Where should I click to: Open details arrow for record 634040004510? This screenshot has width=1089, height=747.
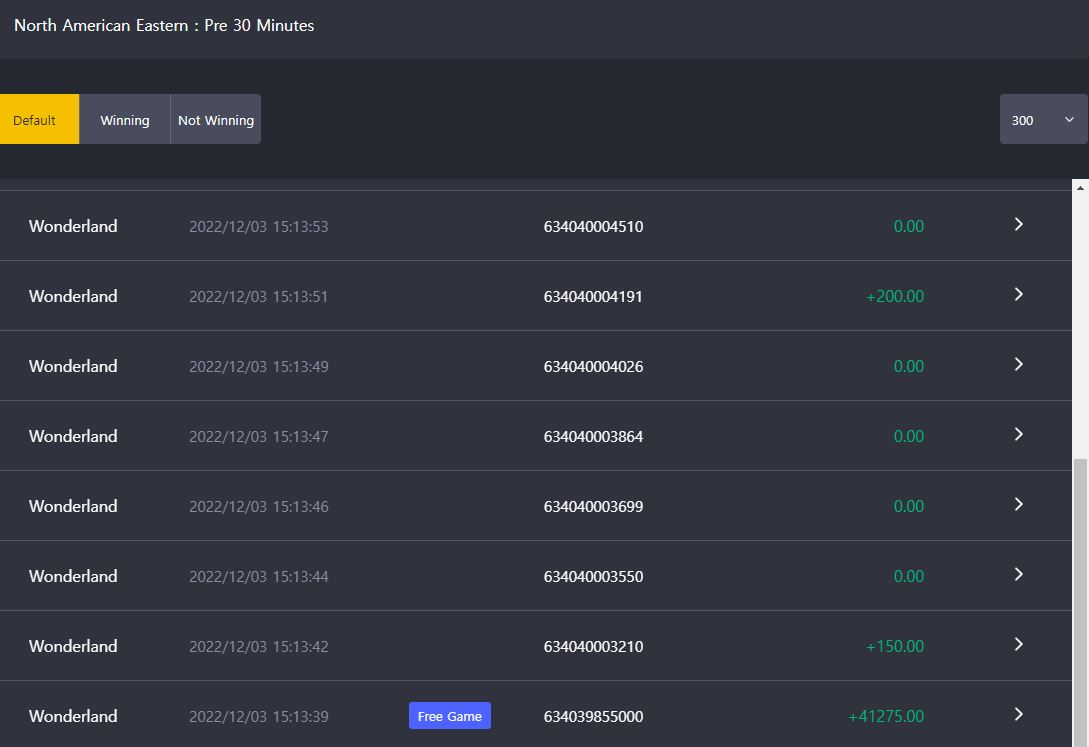[x=1018, y=224]
